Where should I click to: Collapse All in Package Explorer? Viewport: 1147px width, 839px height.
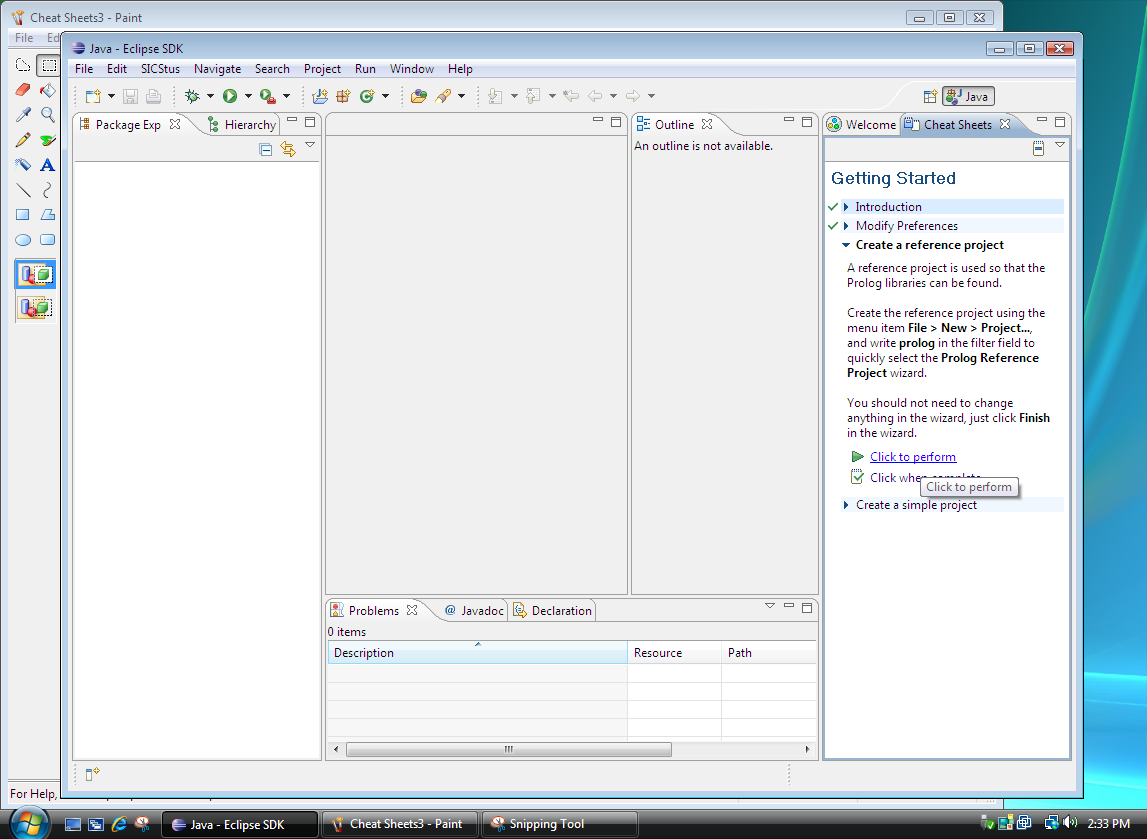click(x=266, y=149)
